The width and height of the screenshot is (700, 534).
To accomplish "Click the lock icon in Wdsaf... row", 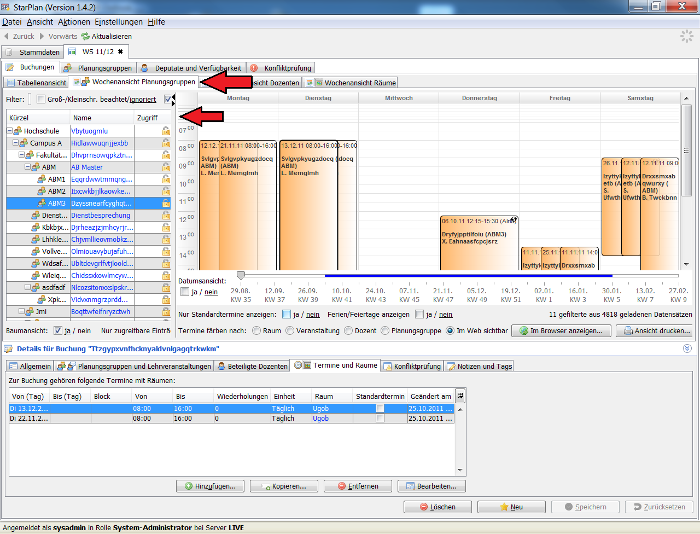I will click(166, 263).
